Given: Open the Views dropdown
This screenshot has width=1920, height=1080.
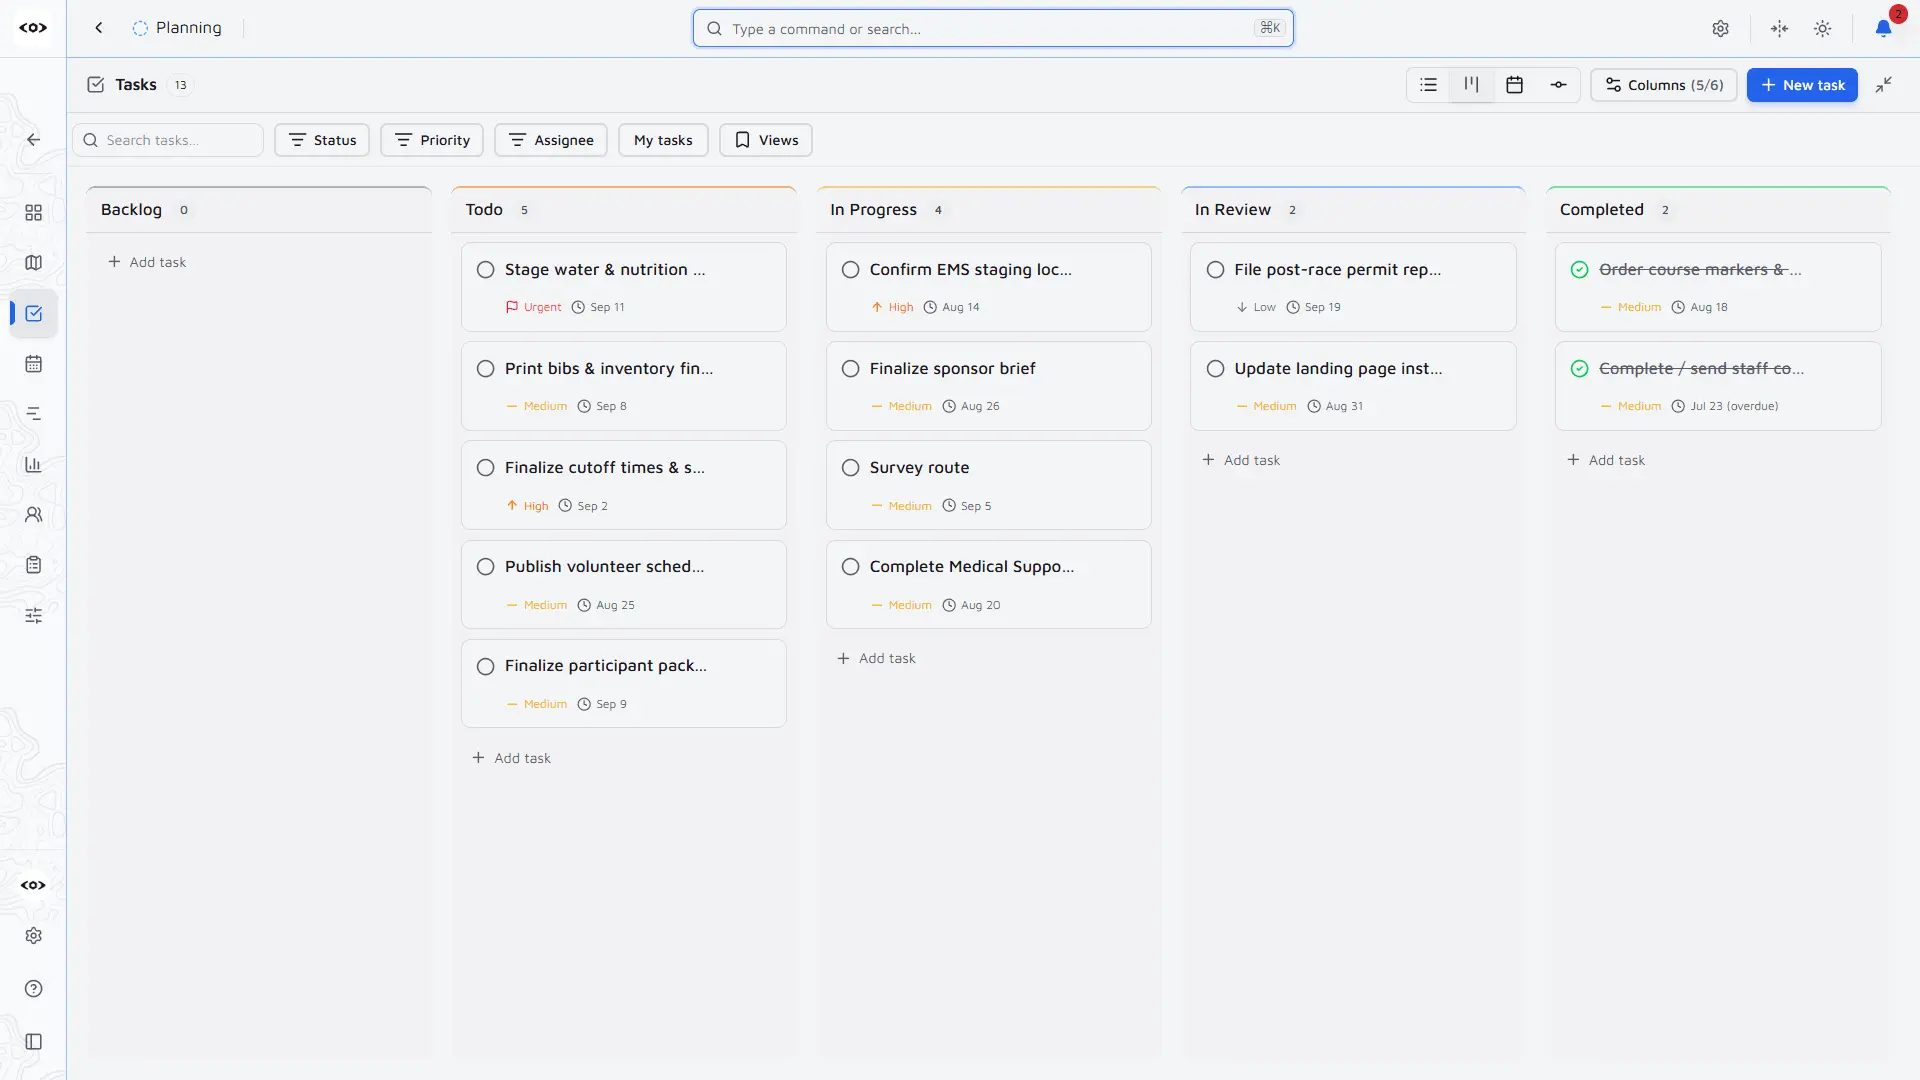Looking at the screenshot, I should pos(766,140).
